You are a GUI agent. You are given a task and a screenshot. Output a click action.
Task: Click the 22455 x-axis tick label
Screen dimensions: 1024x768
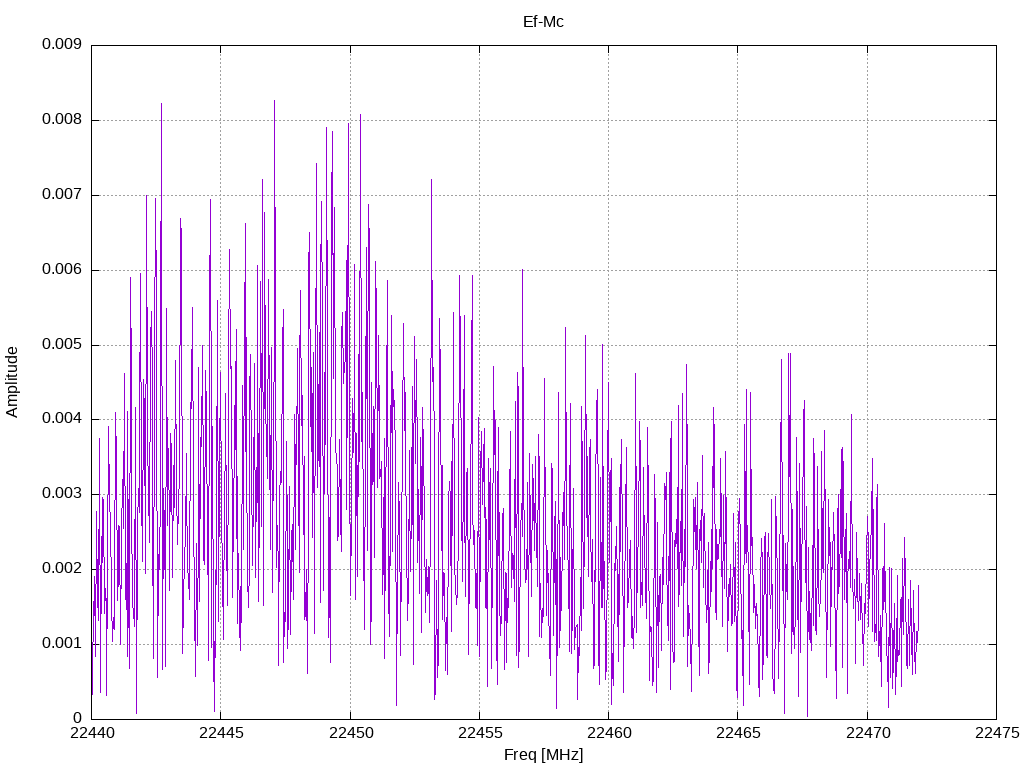(479, 733)
